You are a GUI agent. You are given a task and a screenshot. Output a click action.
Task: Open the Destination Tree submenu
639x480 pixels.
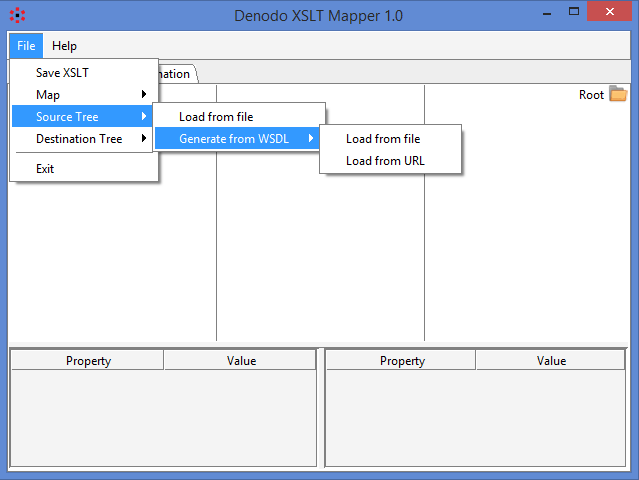82,139
